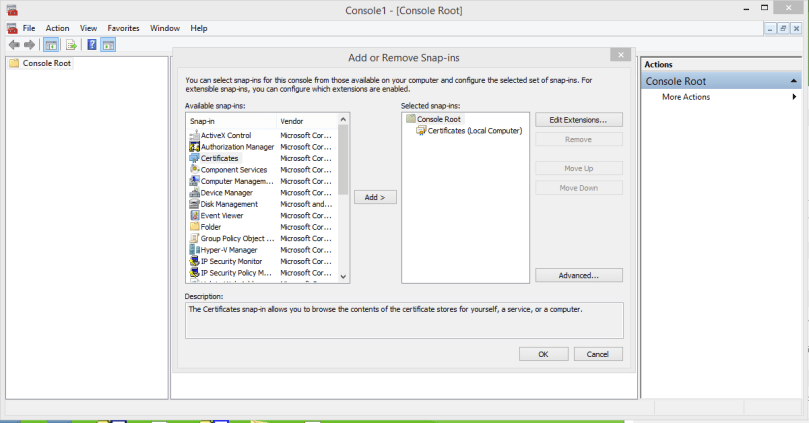Toggle the Show/Hide Console Tree icon

(x=51, y=45)
